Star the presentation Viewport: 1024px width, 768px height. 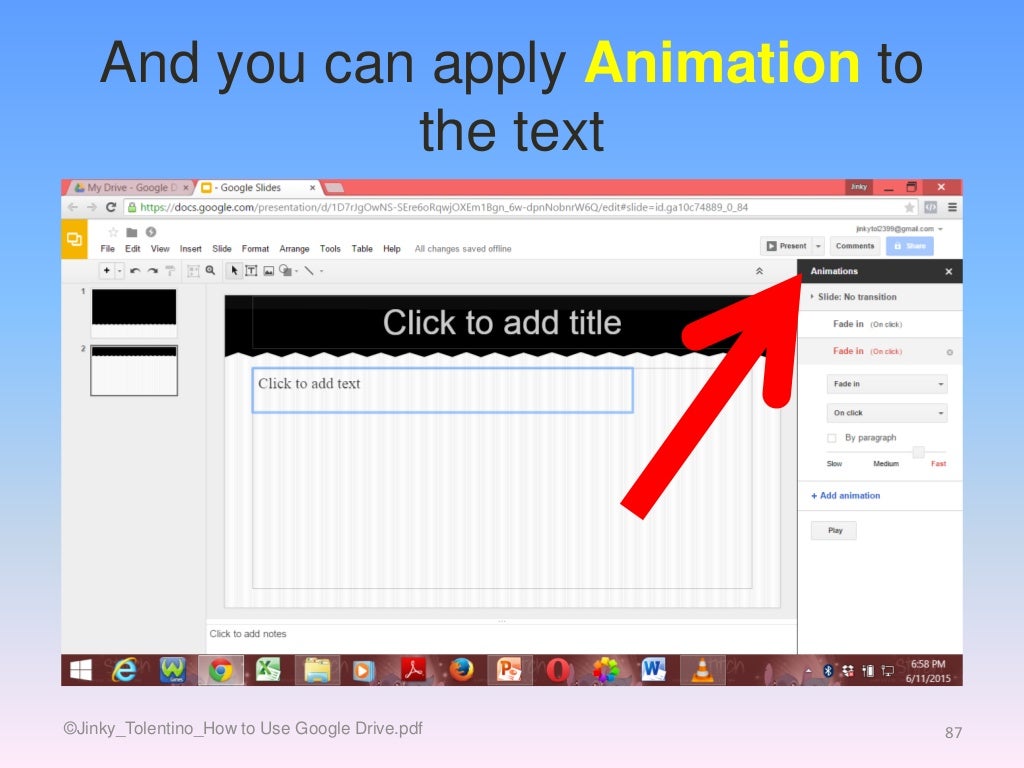113,232
